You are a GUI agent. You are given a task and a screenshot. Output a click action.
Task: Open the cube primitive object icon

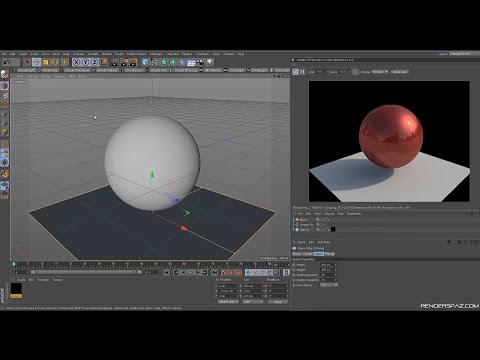[145, 62]
